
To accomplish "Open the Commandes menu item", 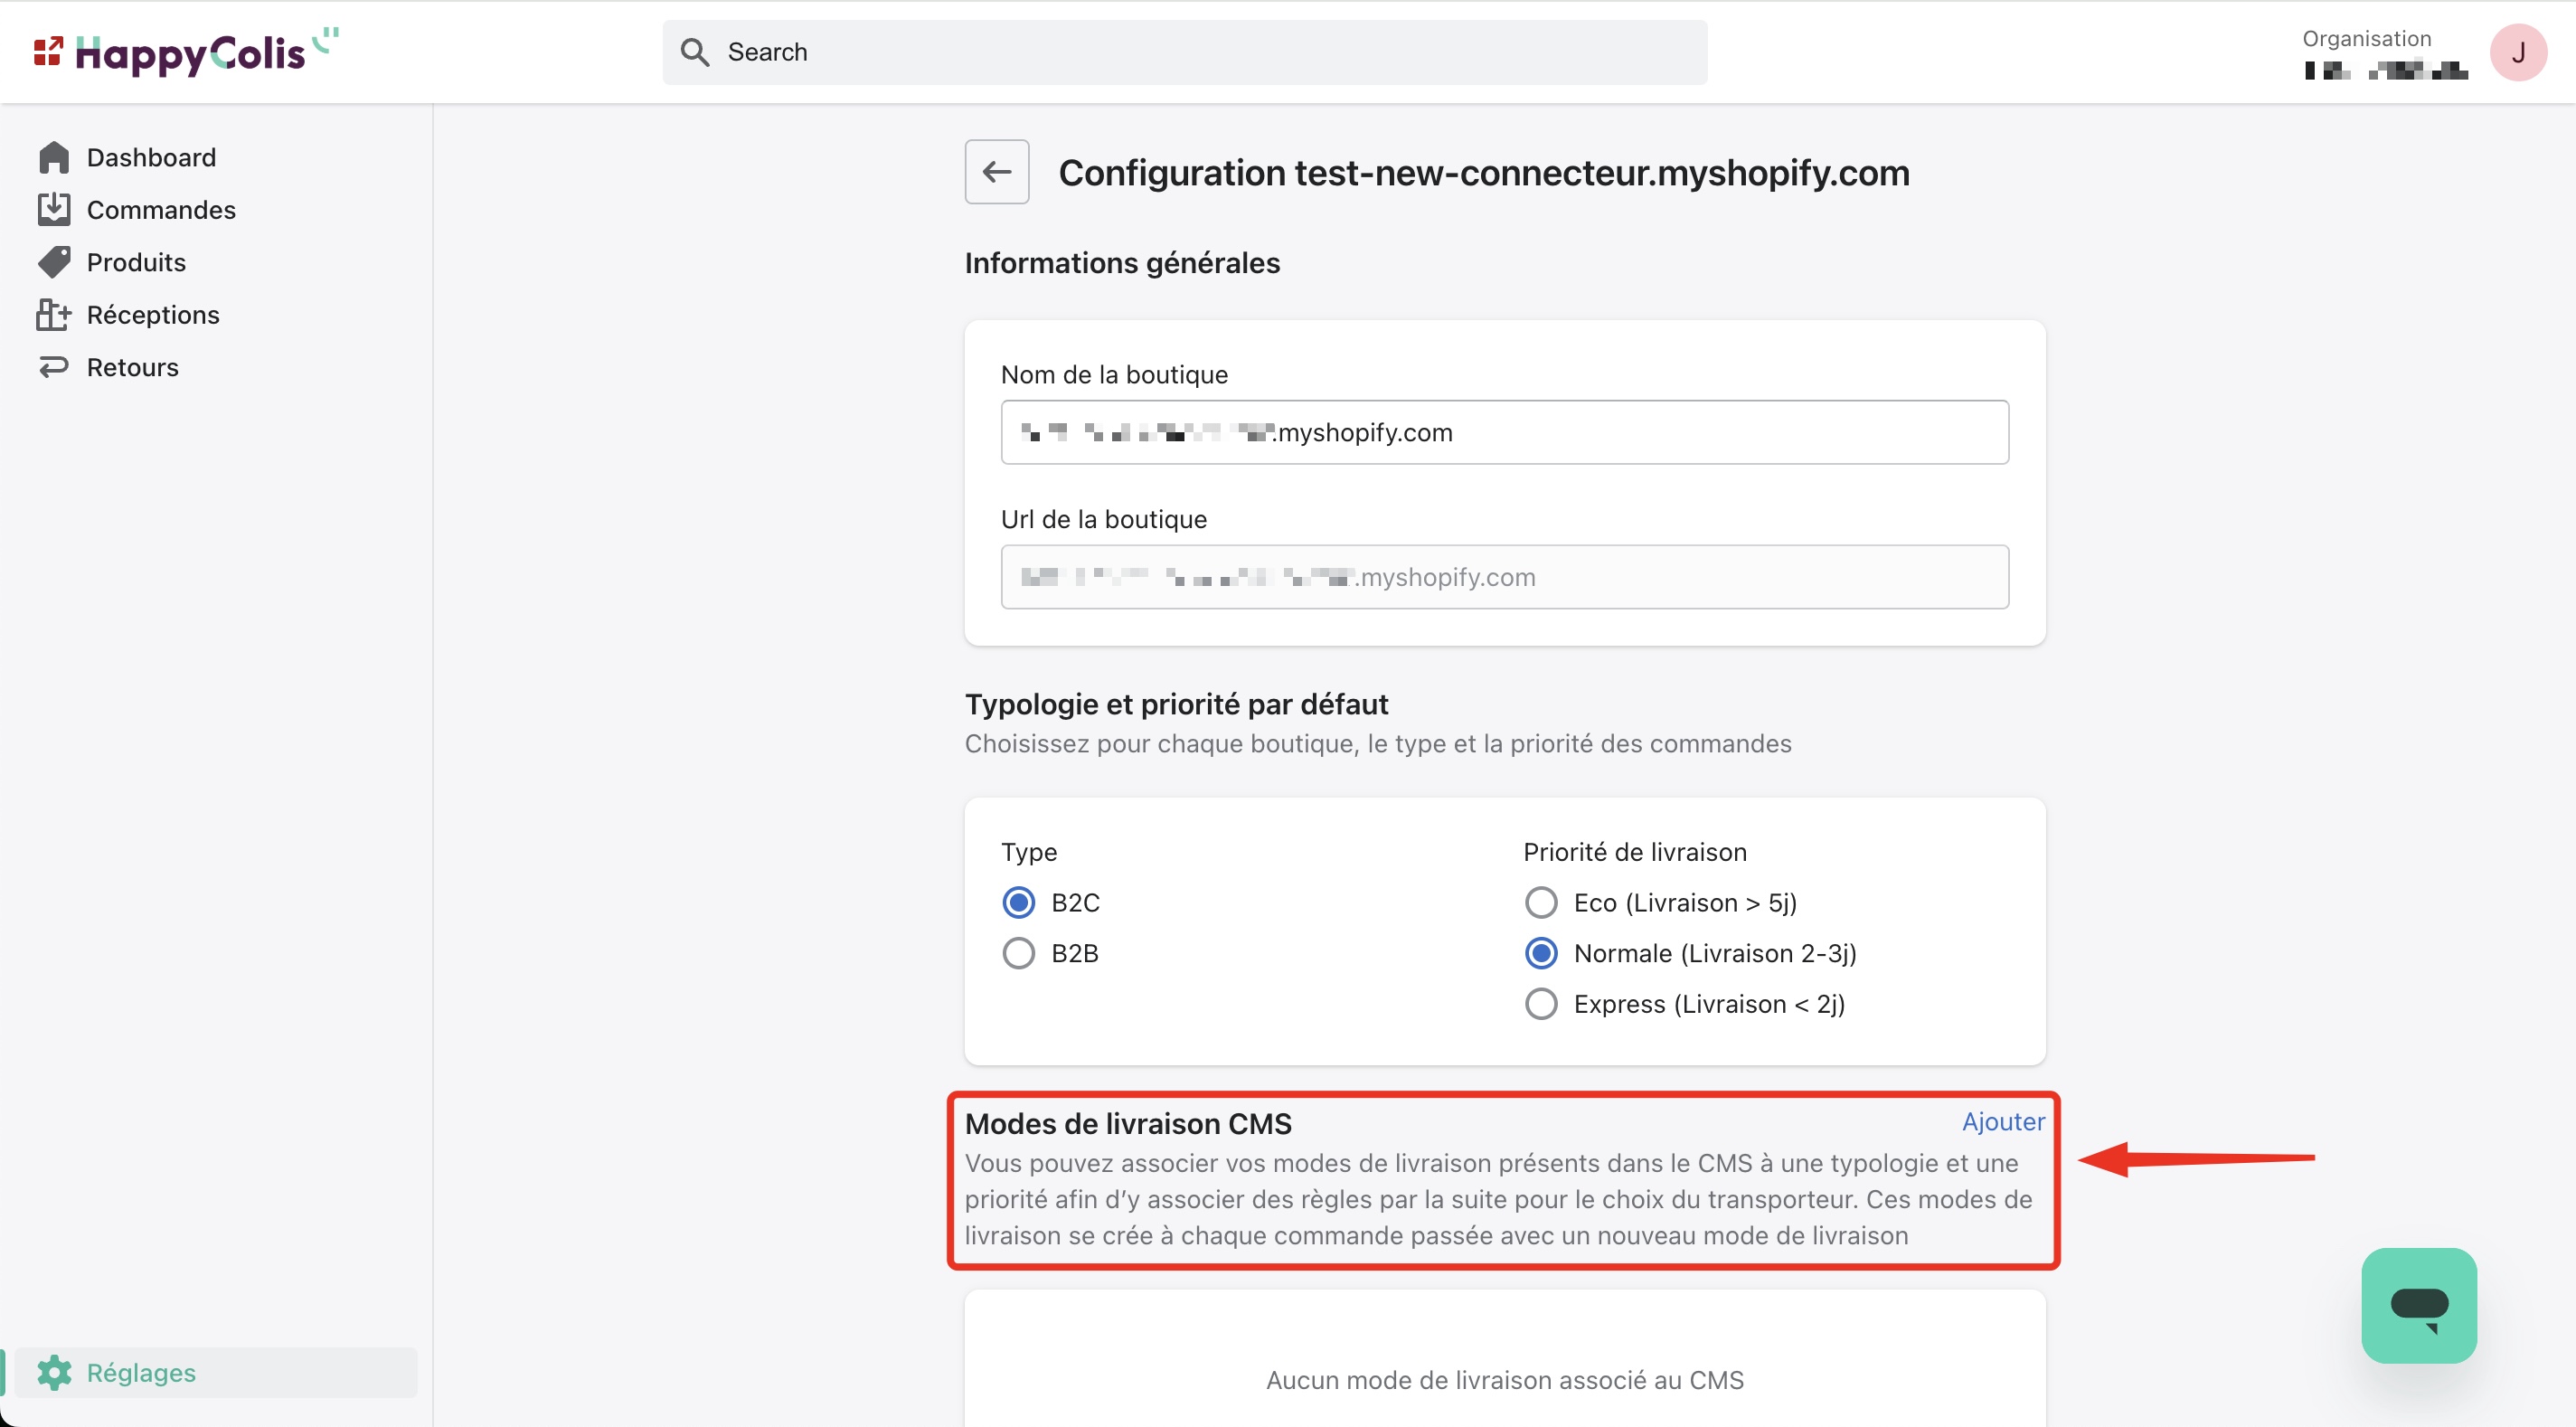I will [161, 209].
